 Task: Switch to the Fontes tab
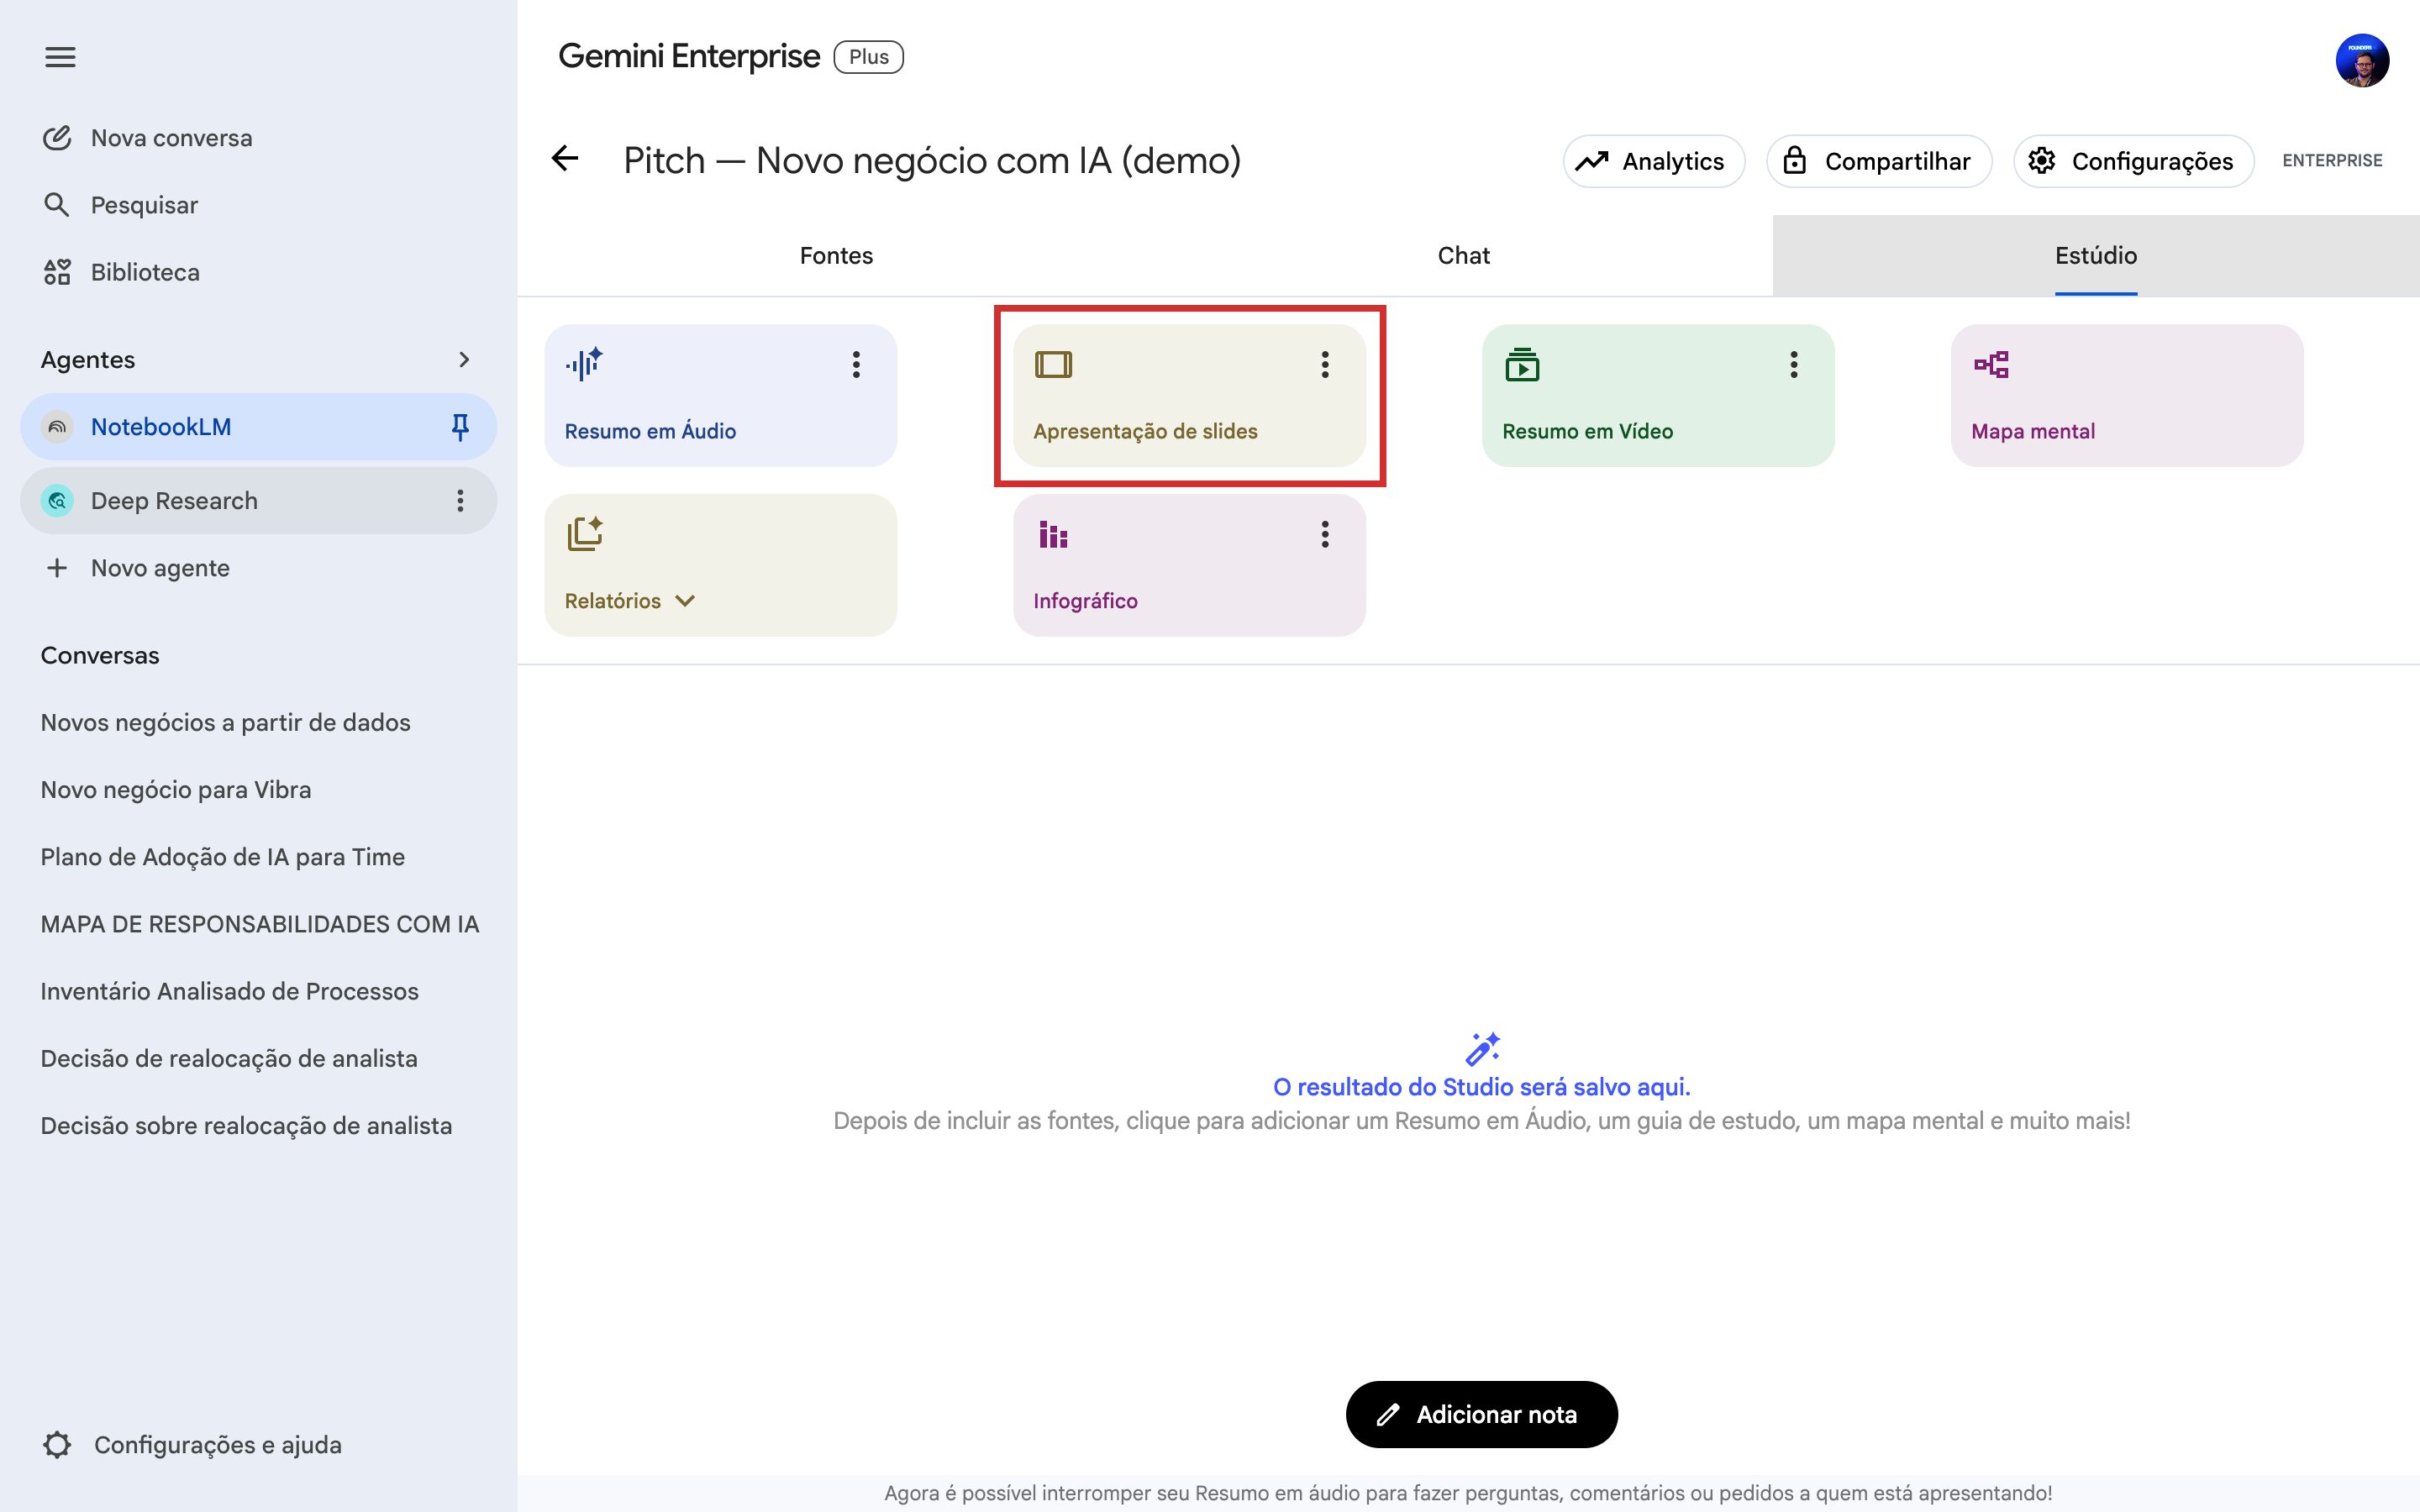point(836,256)
